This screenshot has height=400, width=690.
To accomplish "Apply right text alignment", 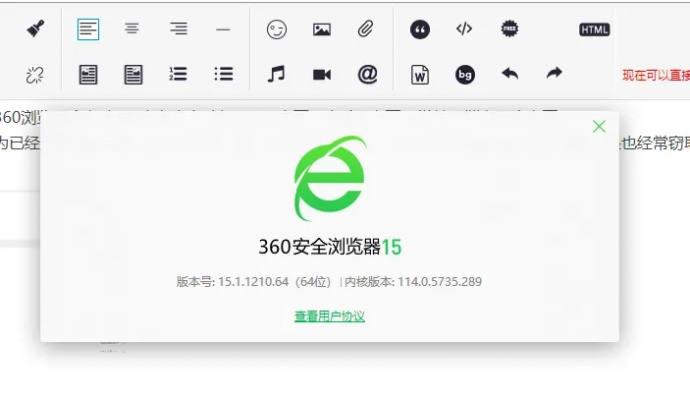I will [x=178, y=29].
